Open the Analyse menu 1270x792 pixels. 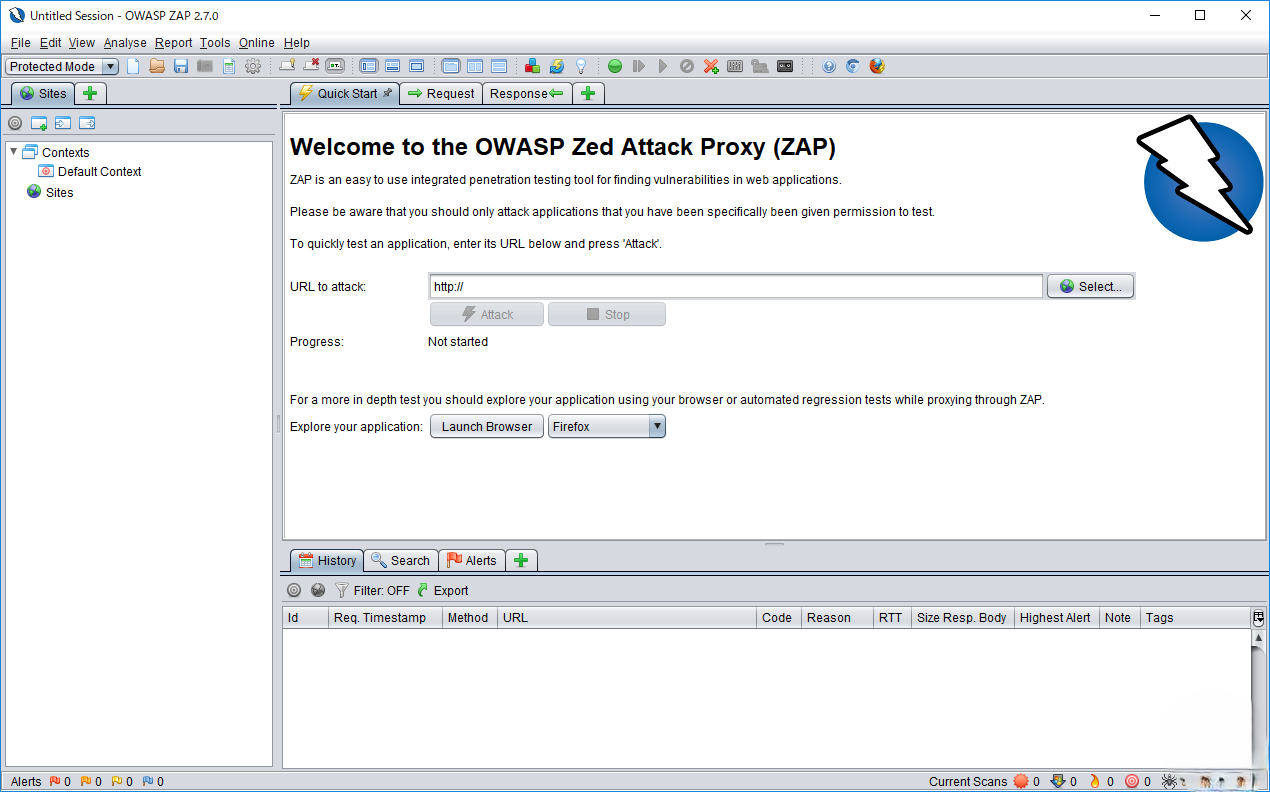125,43
